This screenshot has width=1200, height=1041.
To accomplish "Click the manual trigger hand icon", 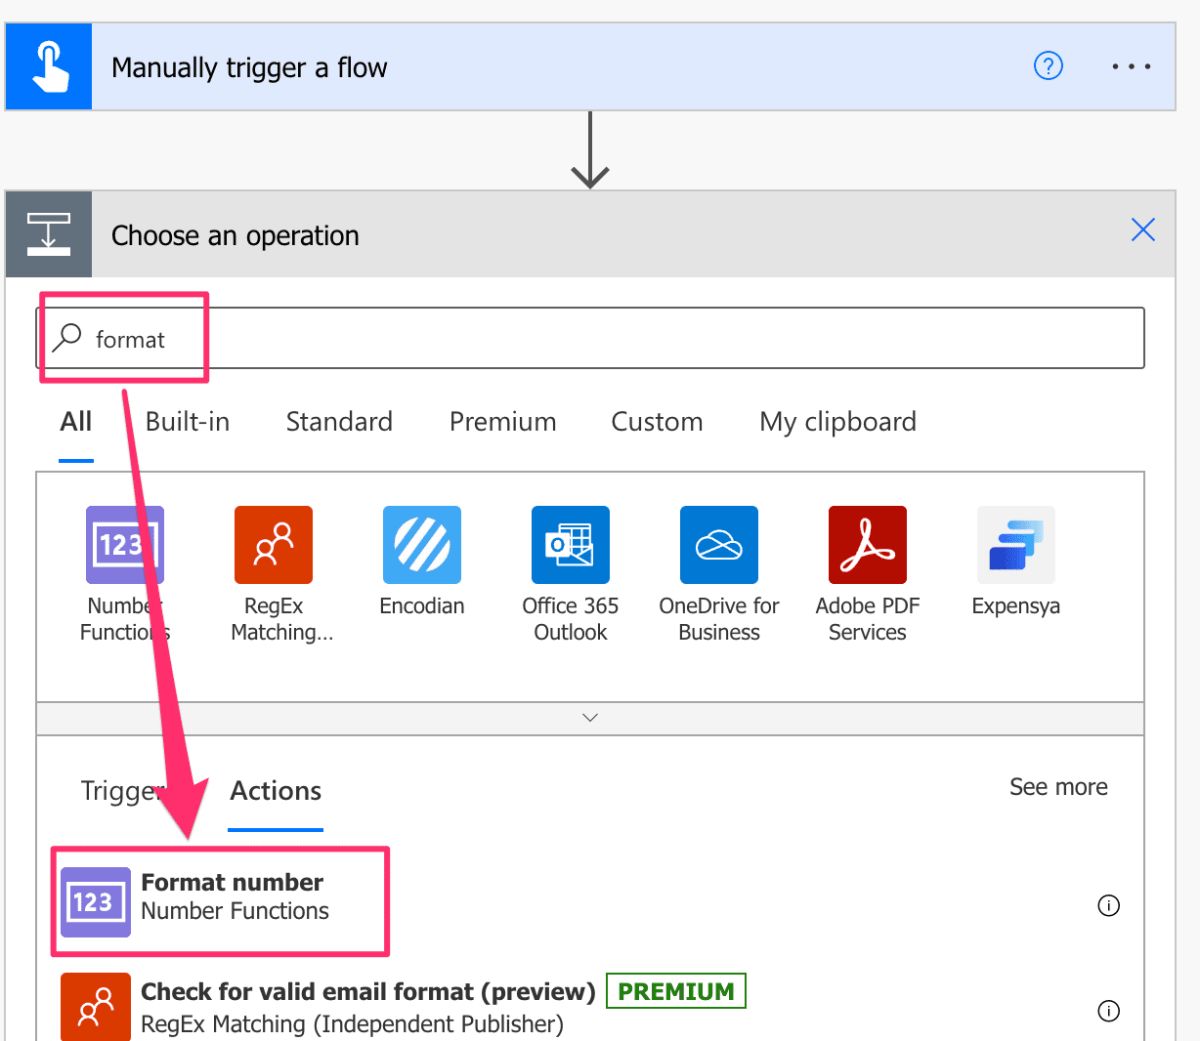I will (48, 66).
